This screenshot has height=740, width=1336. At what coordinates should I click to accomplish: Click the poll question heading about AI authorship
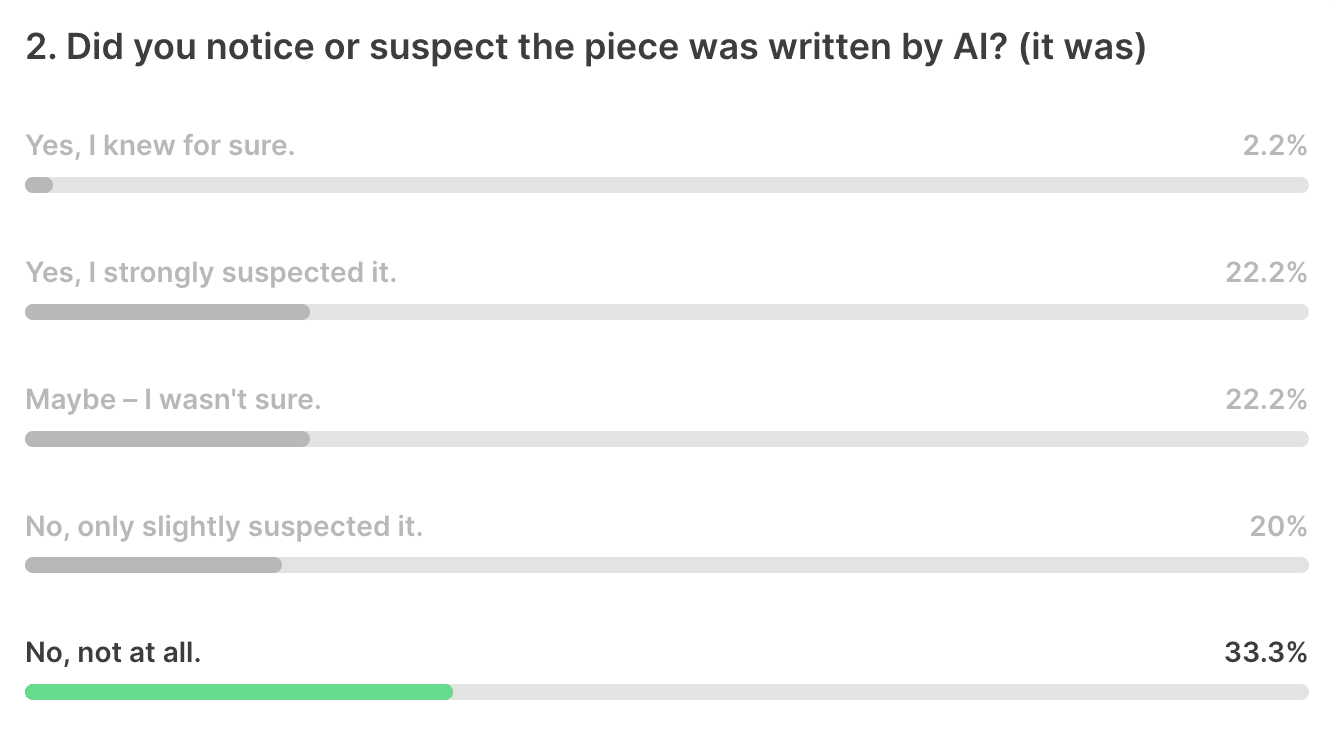[585, 49]
